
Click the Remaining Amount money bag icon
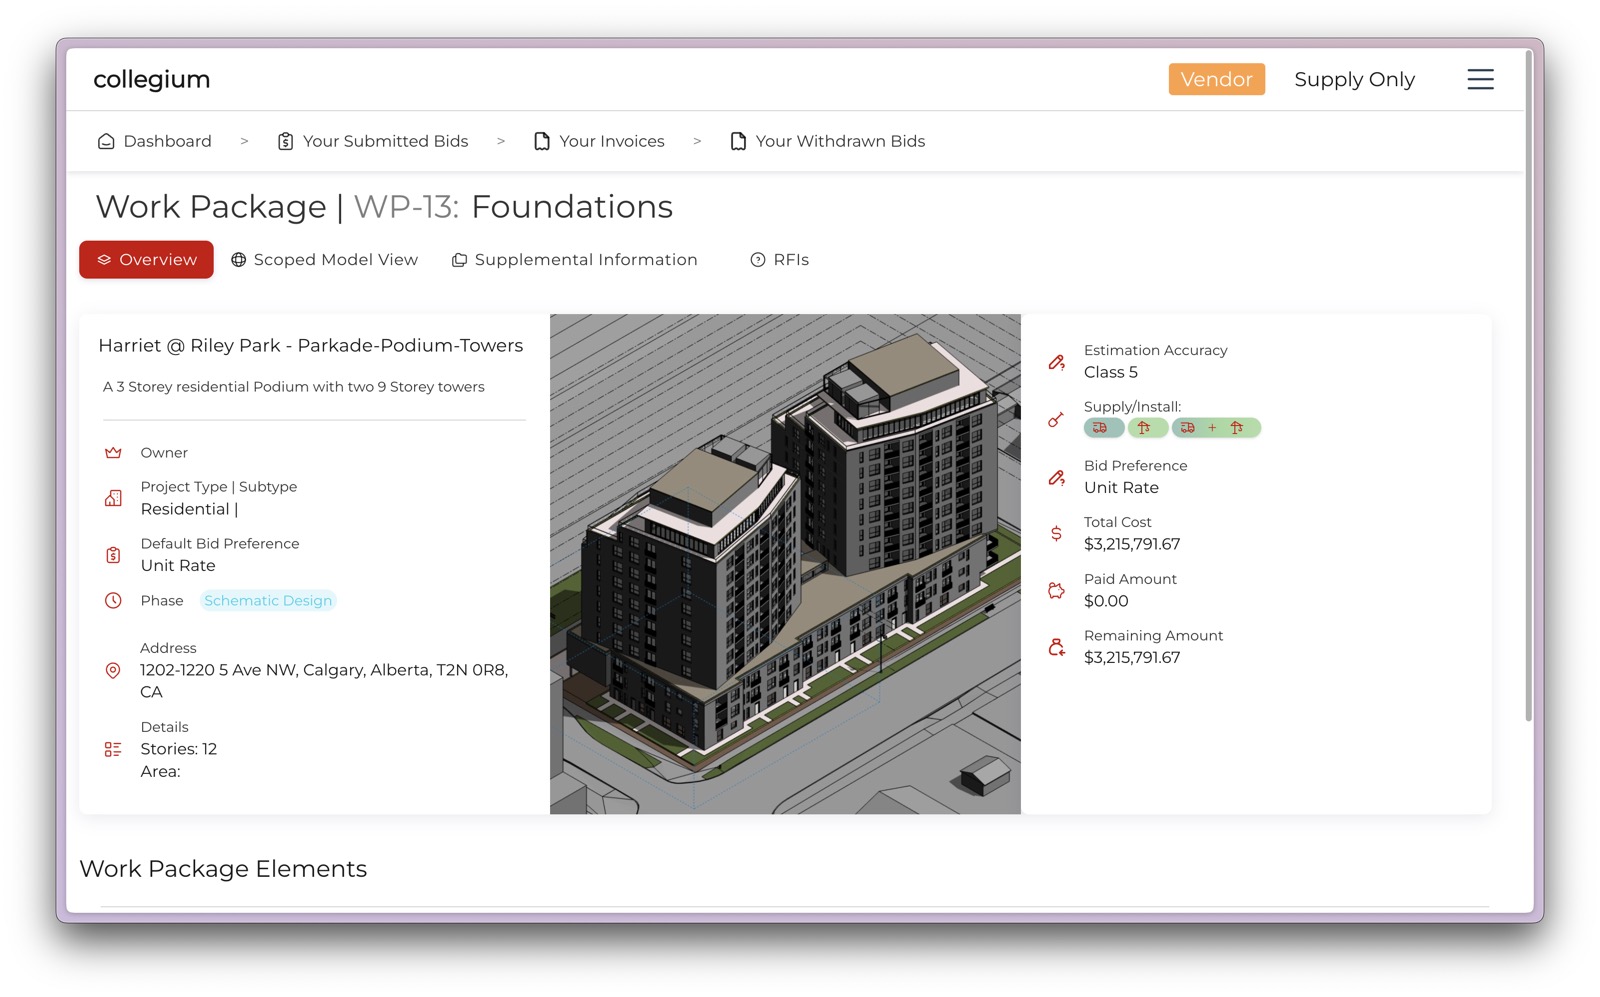pos(1056,648)
